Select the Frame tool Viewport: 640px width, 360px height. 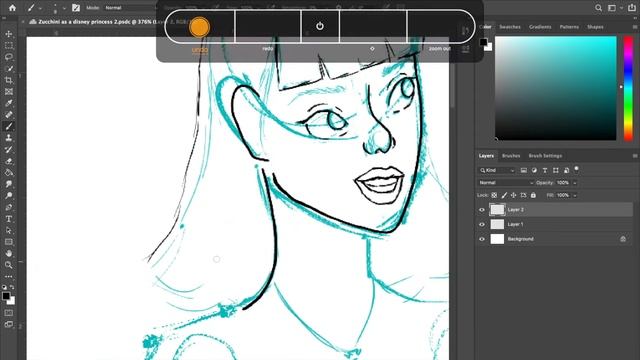pyautogui.click(x=9, y=92)
